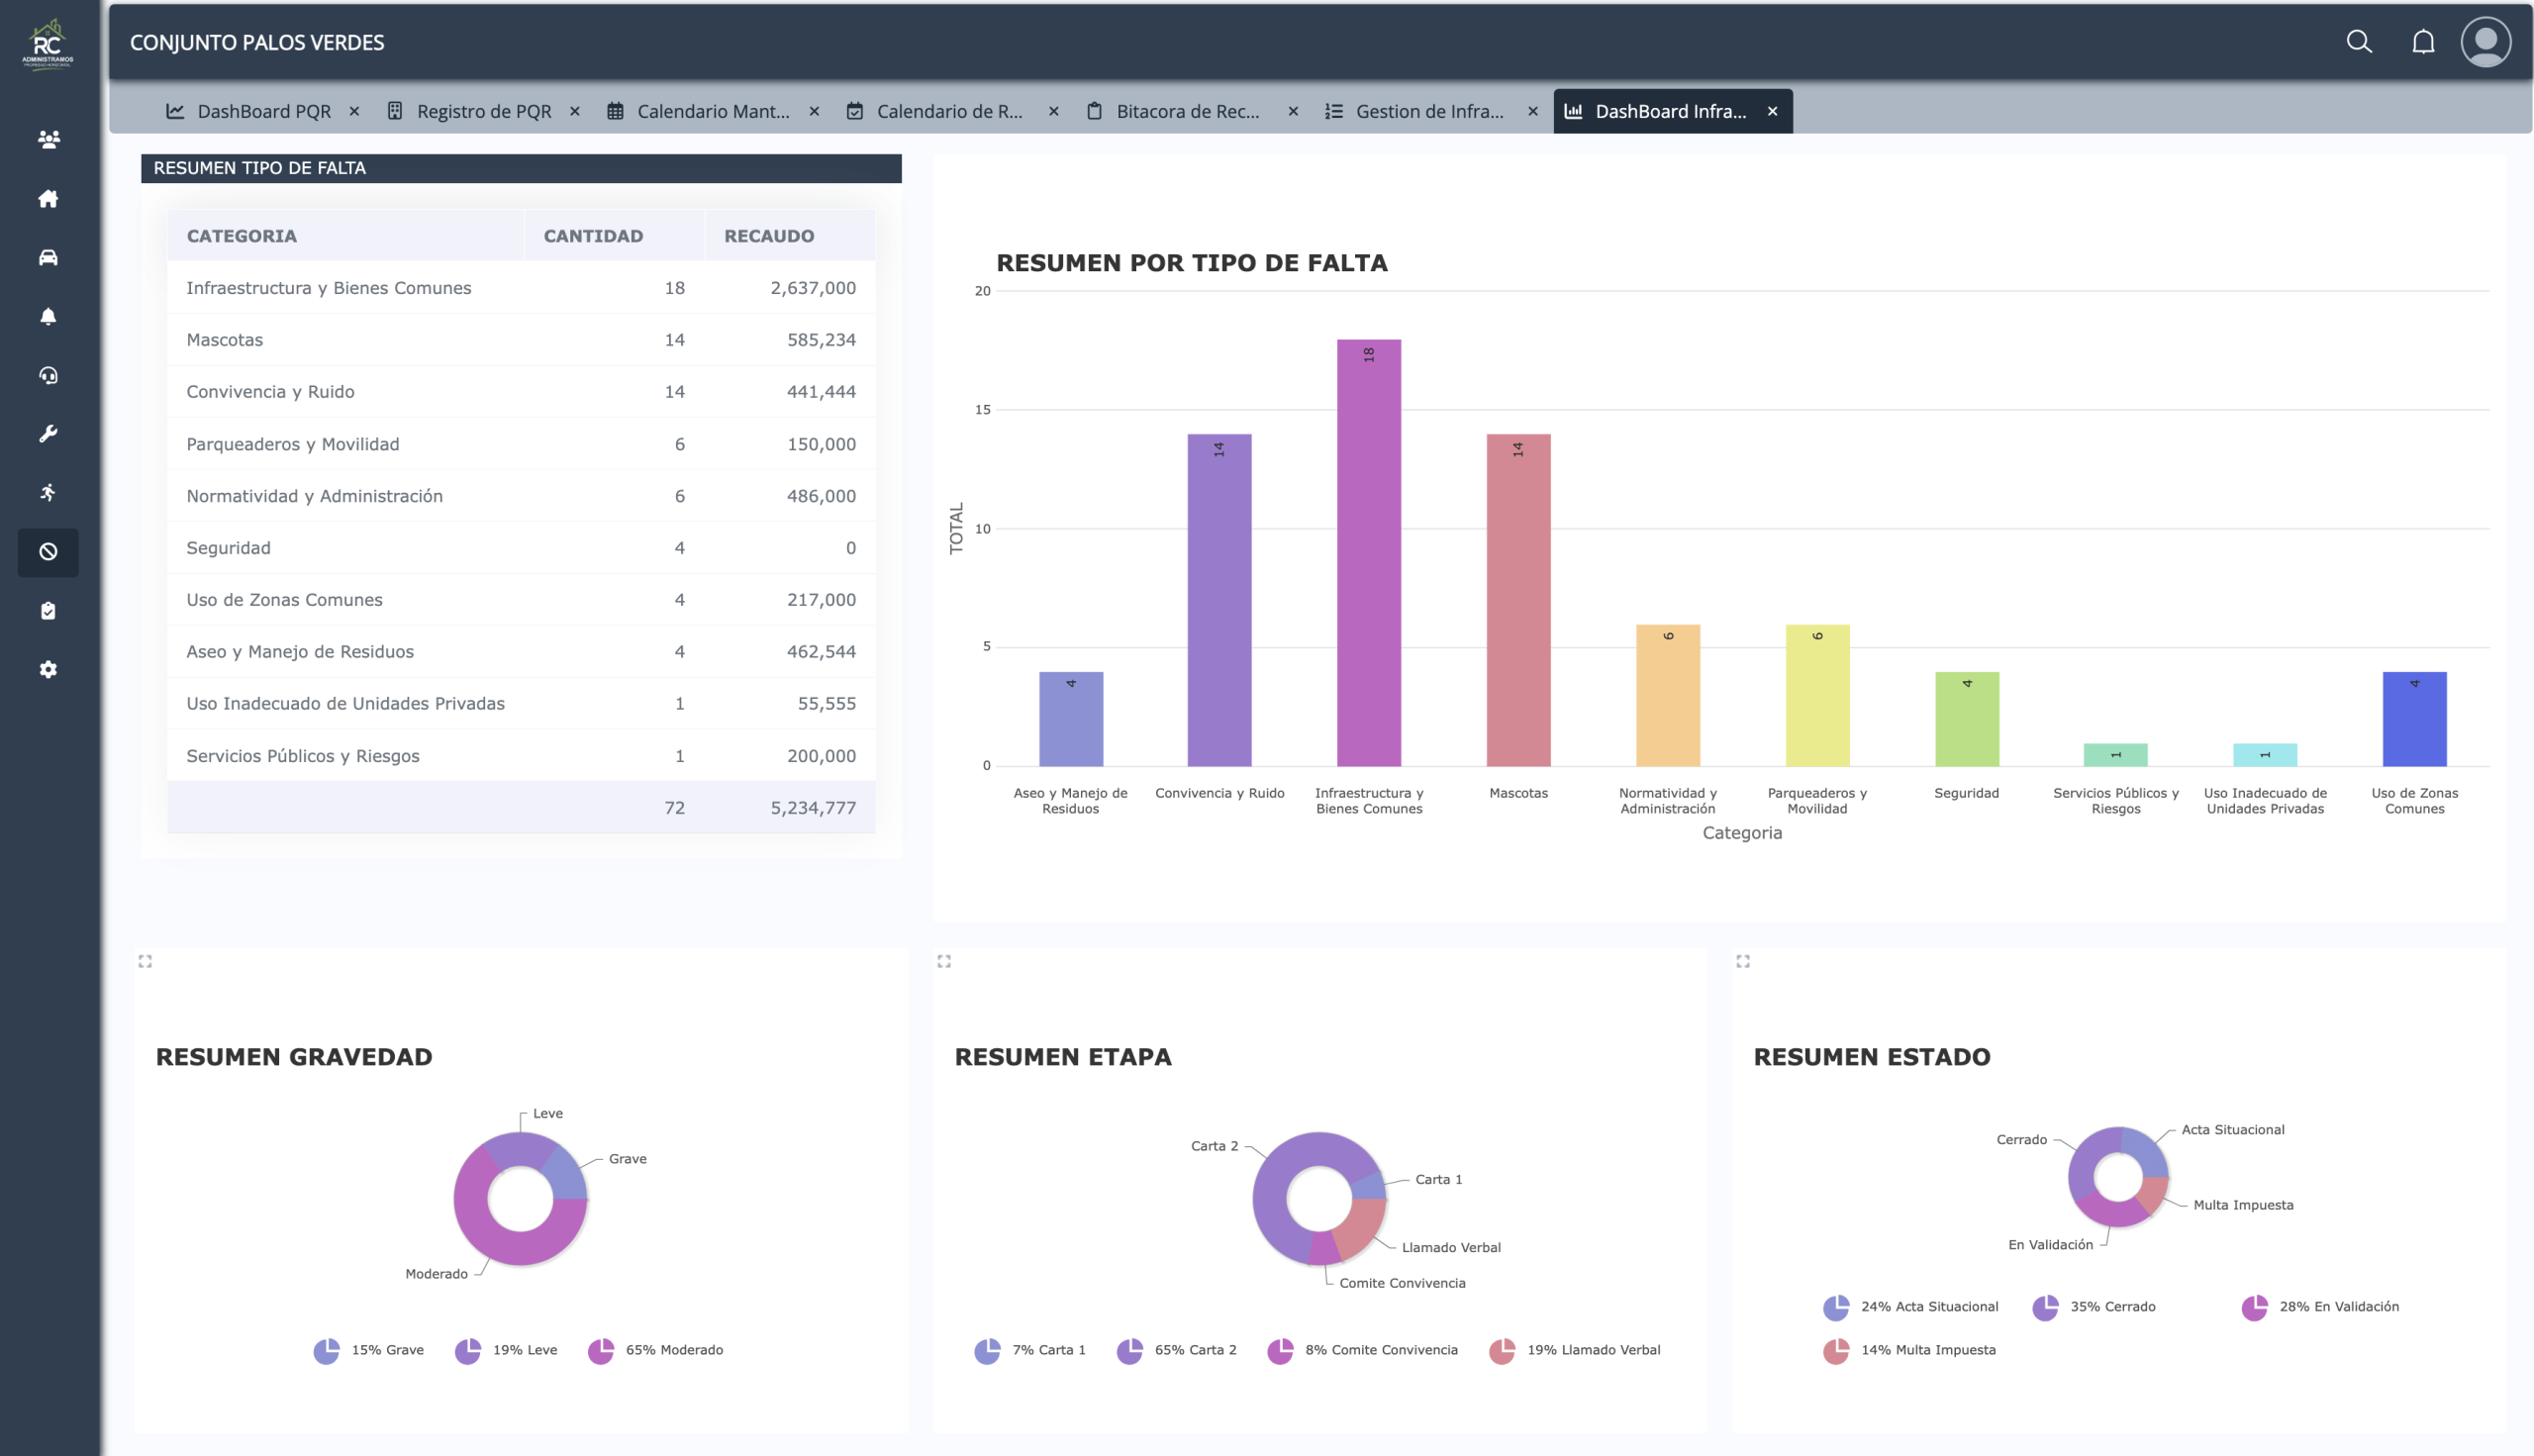Image resolution: width=2534 pixels, height=1456 pixels.
Task: Click the Convivencia y Ruido chart bar
Action: tap(1219, 600)
